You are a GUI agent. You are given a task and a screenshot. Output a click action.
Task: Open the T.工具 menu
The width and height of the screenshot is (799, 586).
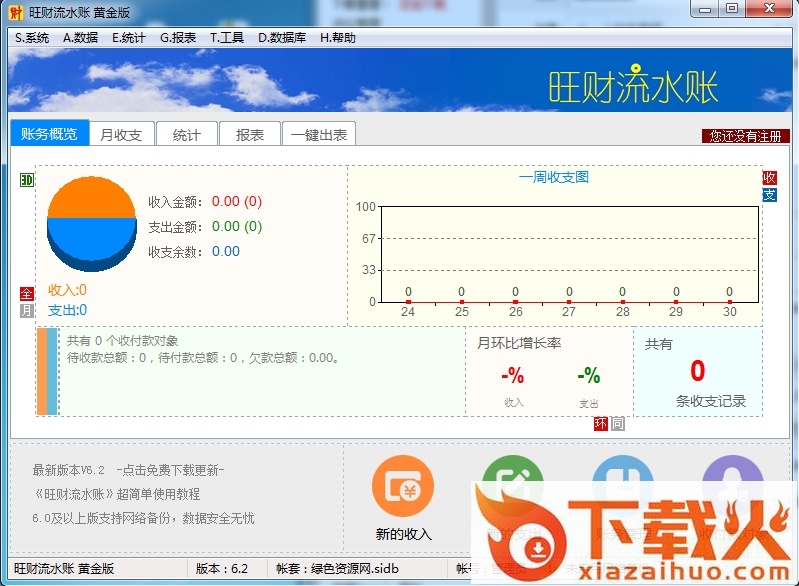pos(227,38)
